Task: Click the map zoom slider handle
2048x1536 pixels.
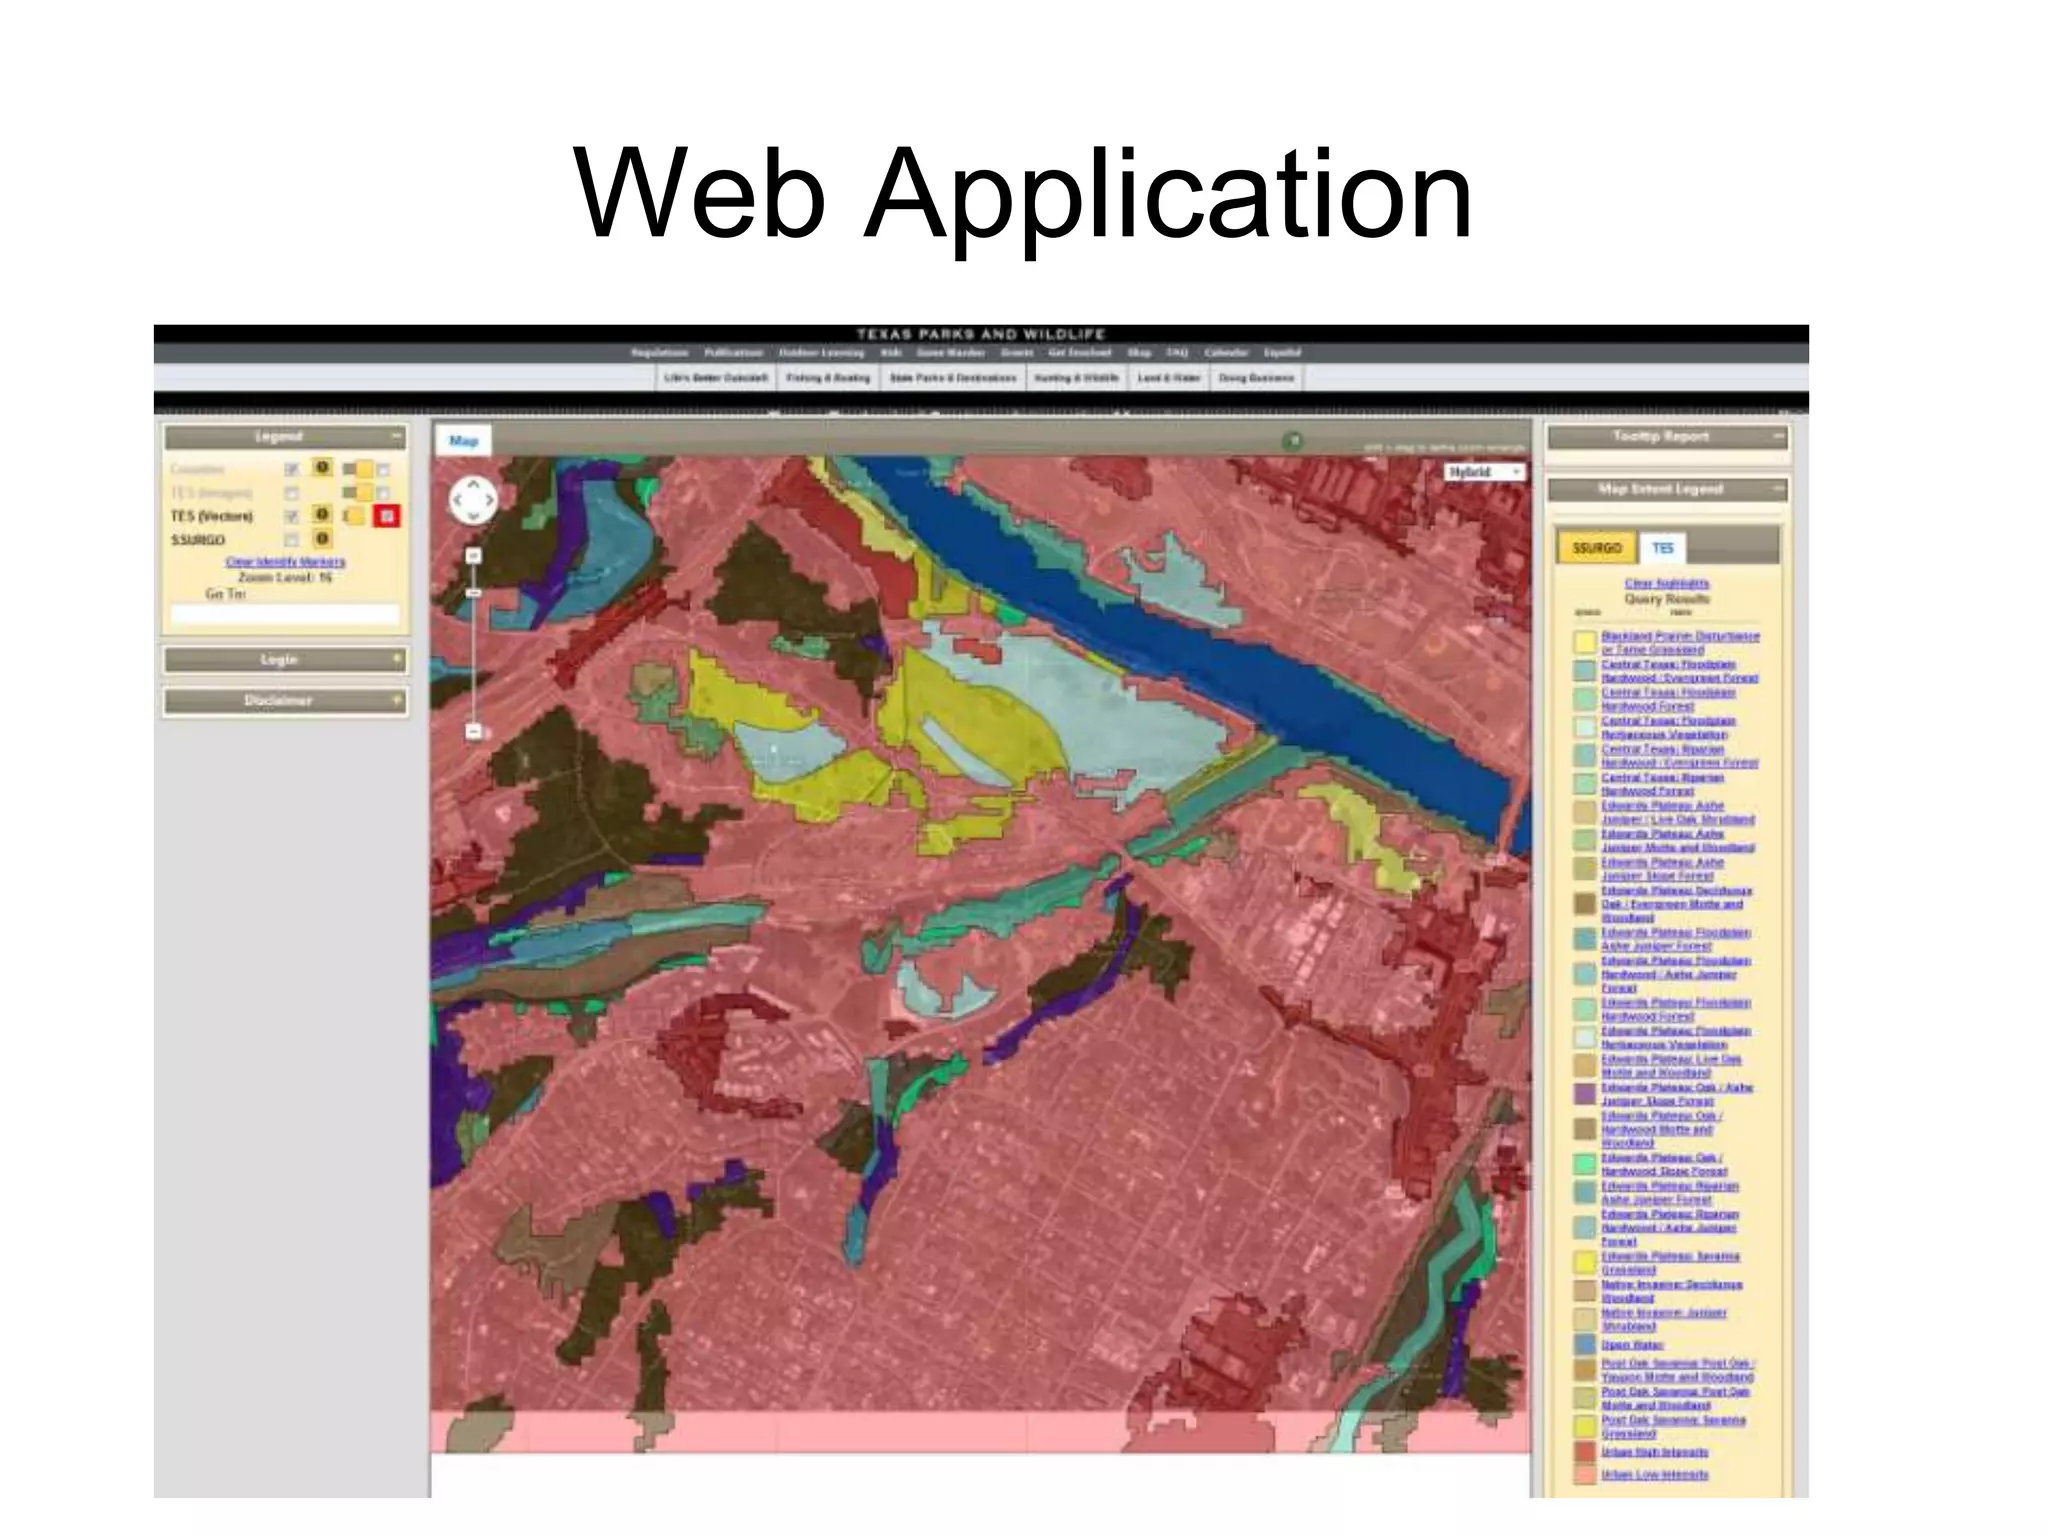Action: click(474, 594)
